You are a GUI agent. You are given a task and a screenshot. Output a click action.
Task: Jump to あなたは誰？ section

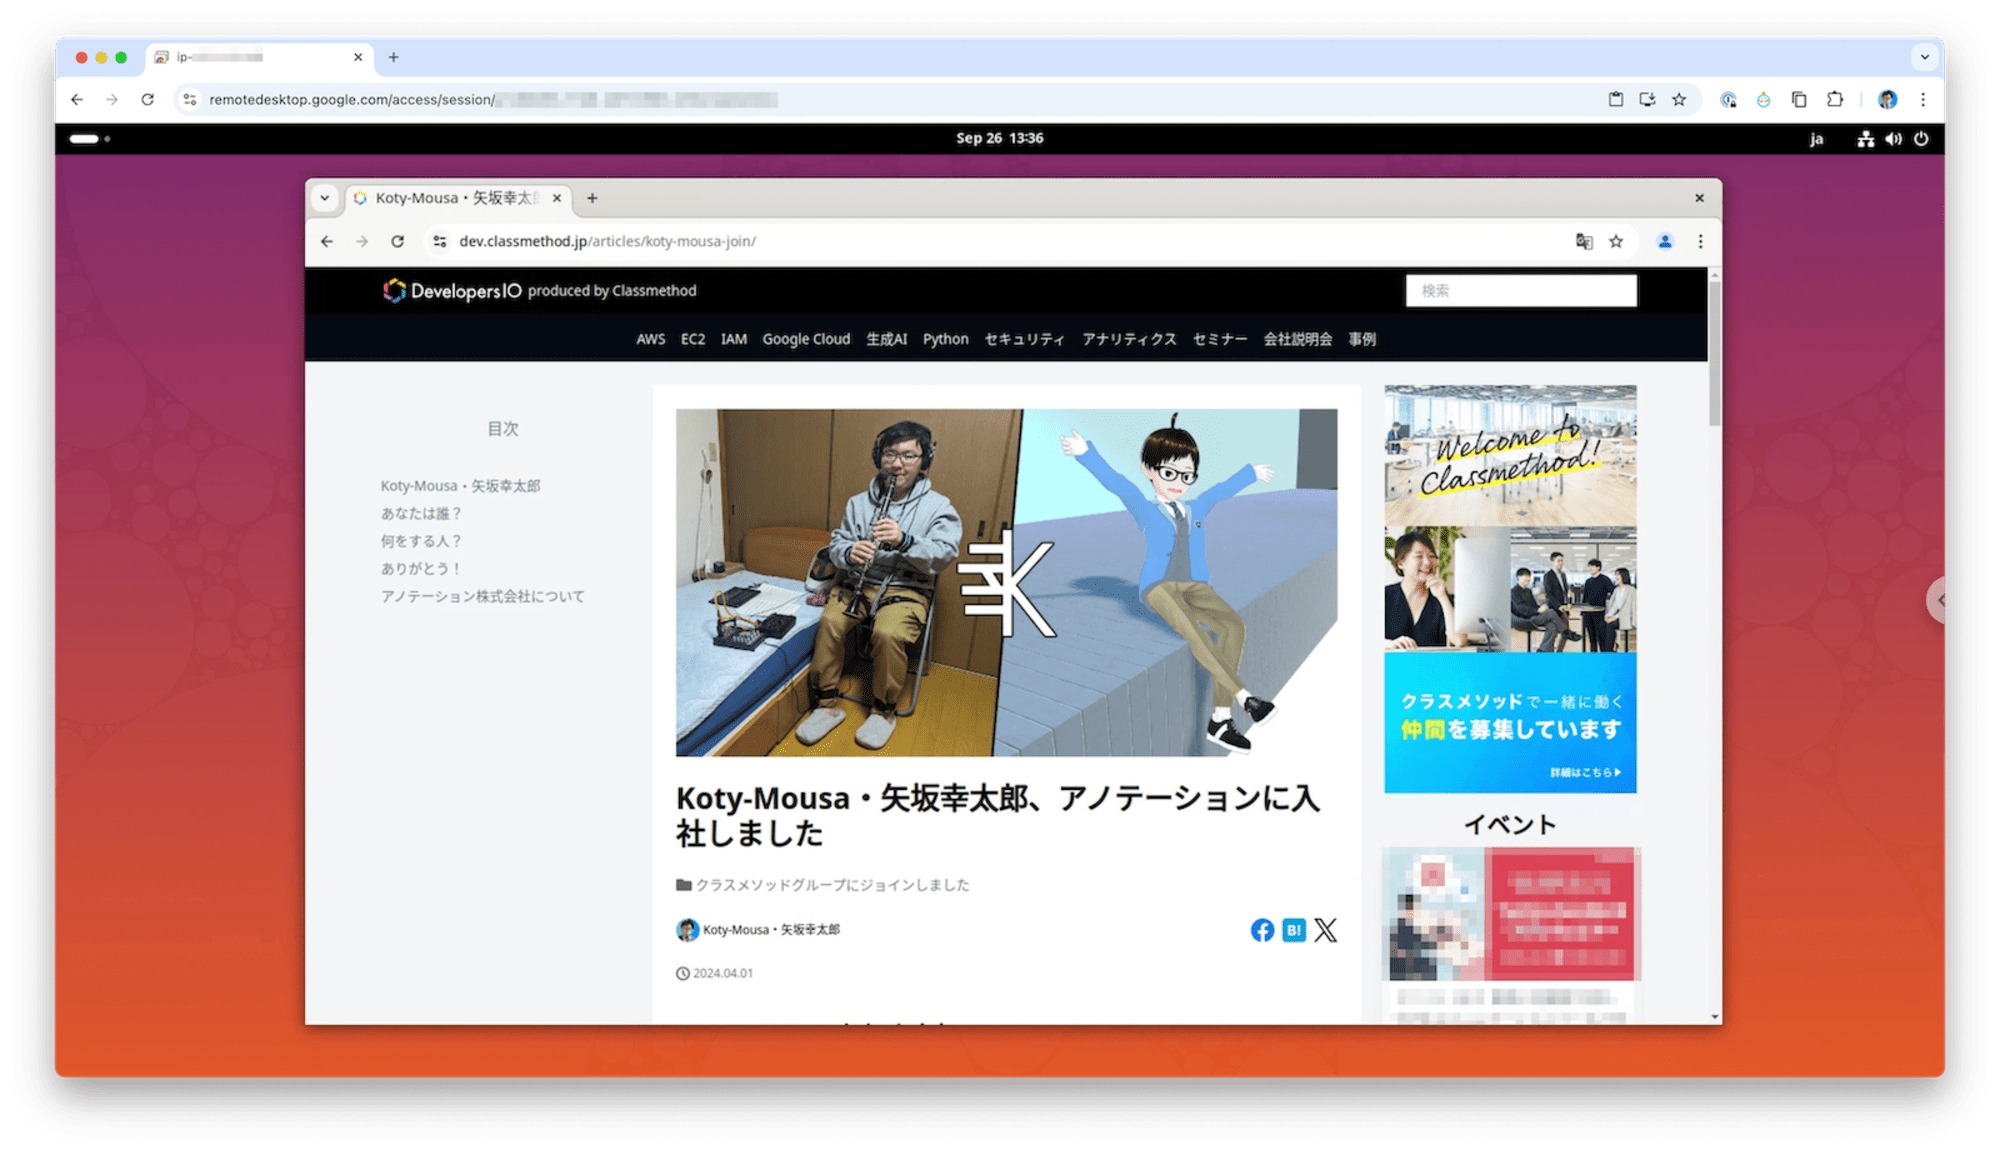click(421, 513)
